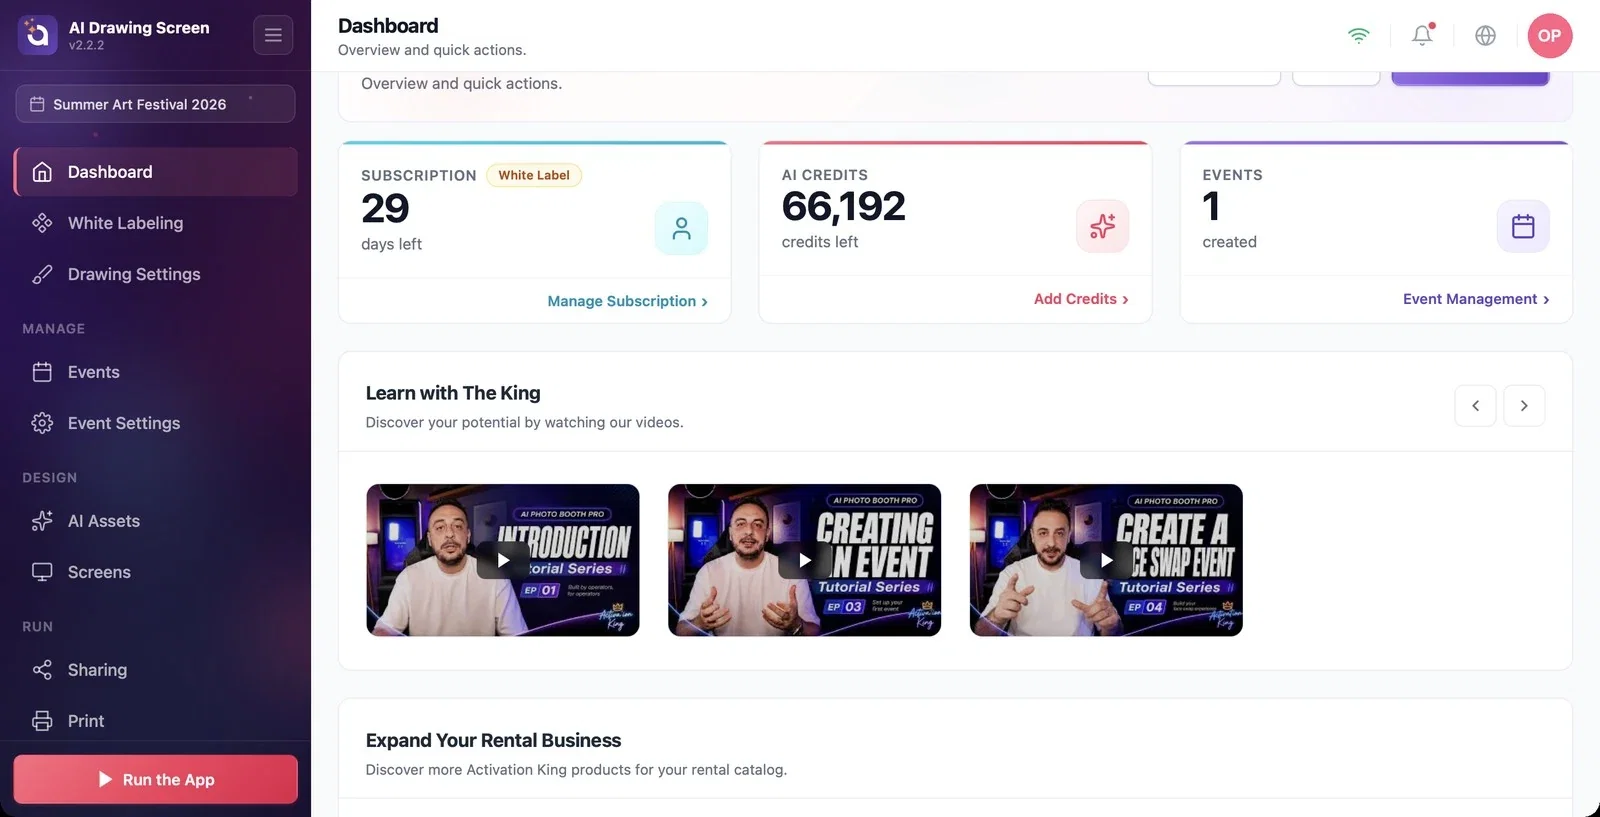Toggle the sidebar with hamburger button
1600x817 pixels.
point(273,35)
